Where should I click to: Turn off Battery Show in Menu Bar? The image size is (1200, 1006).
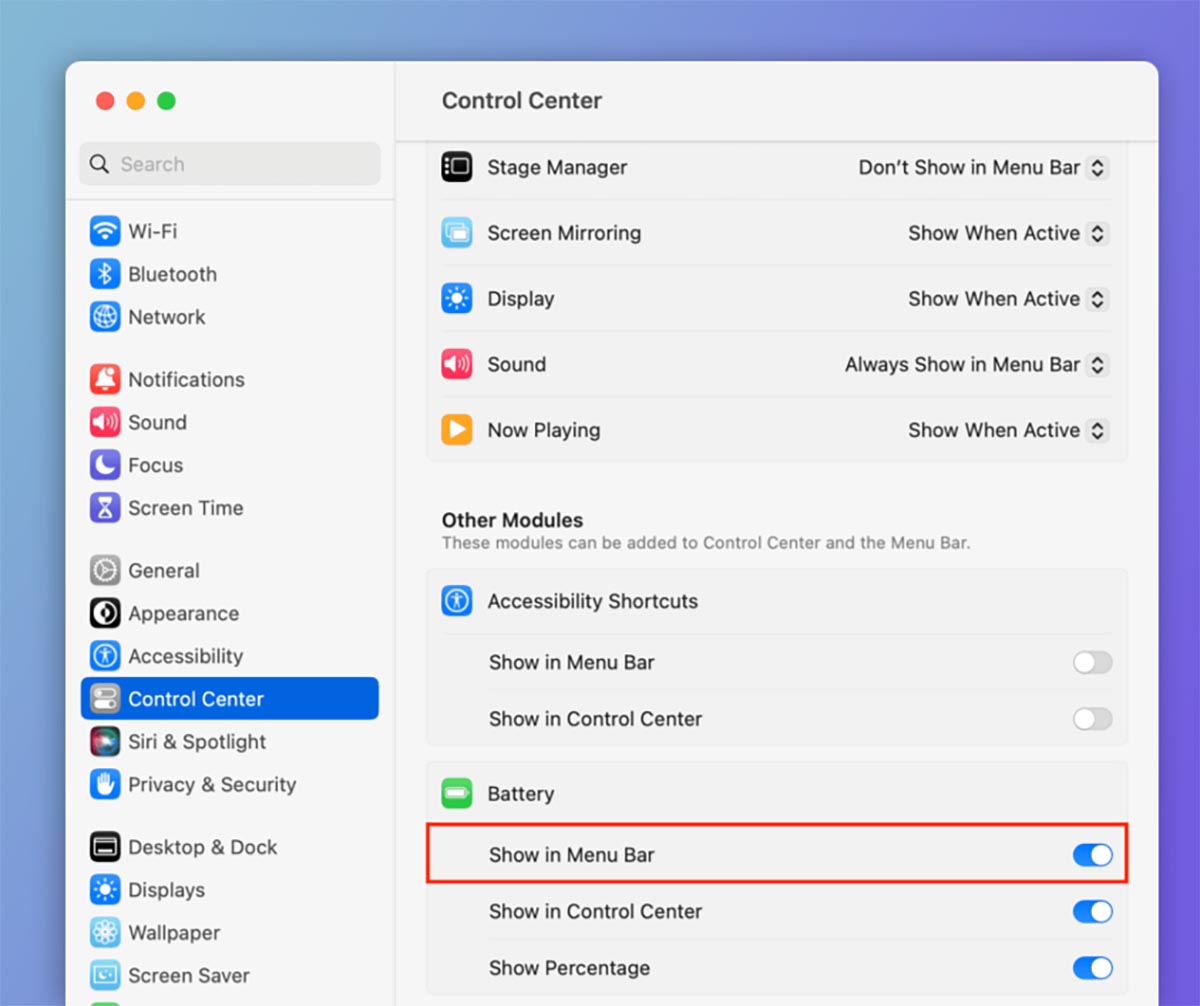tap(1092, 855)
